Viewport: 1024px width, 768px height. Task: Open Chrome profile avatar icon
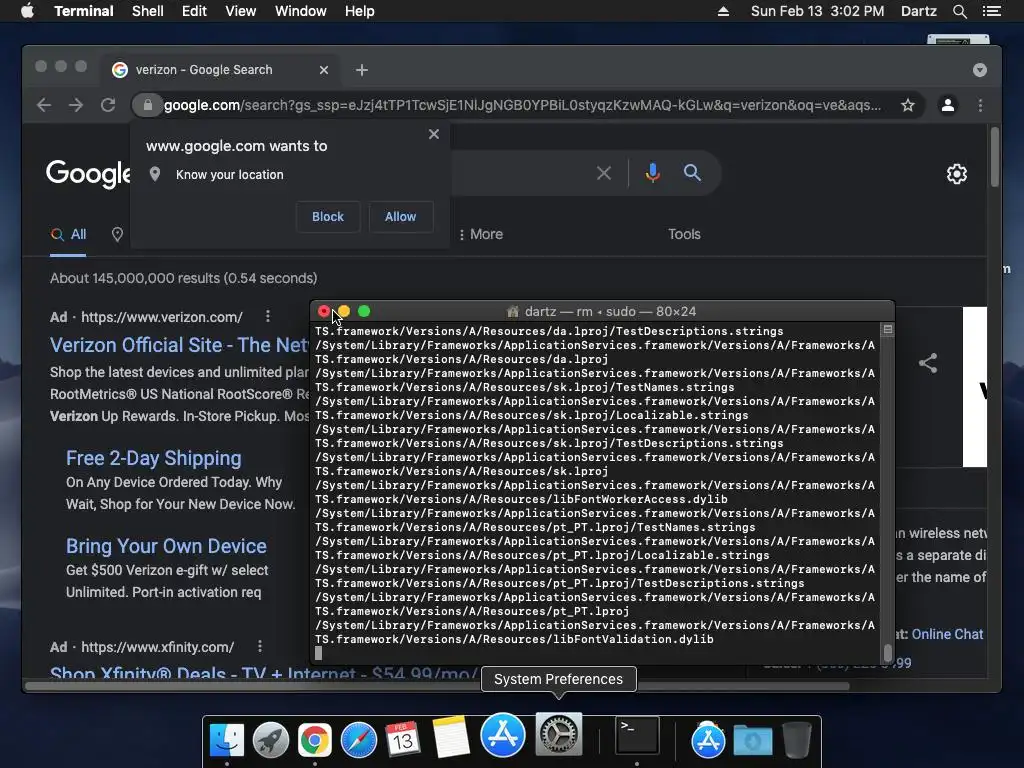click(948, 105)
